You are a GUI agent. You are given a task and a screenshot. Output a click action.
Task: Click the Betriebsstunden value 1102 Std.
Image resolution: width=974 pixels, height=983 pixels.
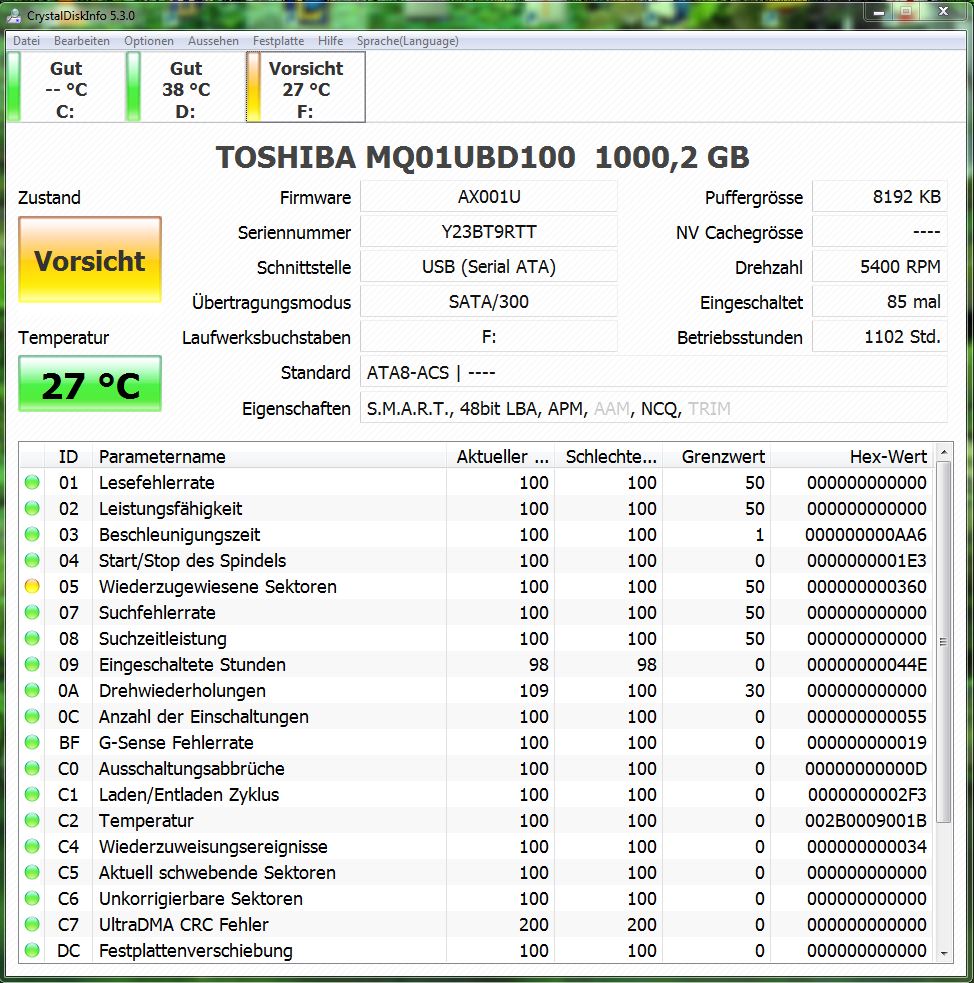tap(880, 337)
